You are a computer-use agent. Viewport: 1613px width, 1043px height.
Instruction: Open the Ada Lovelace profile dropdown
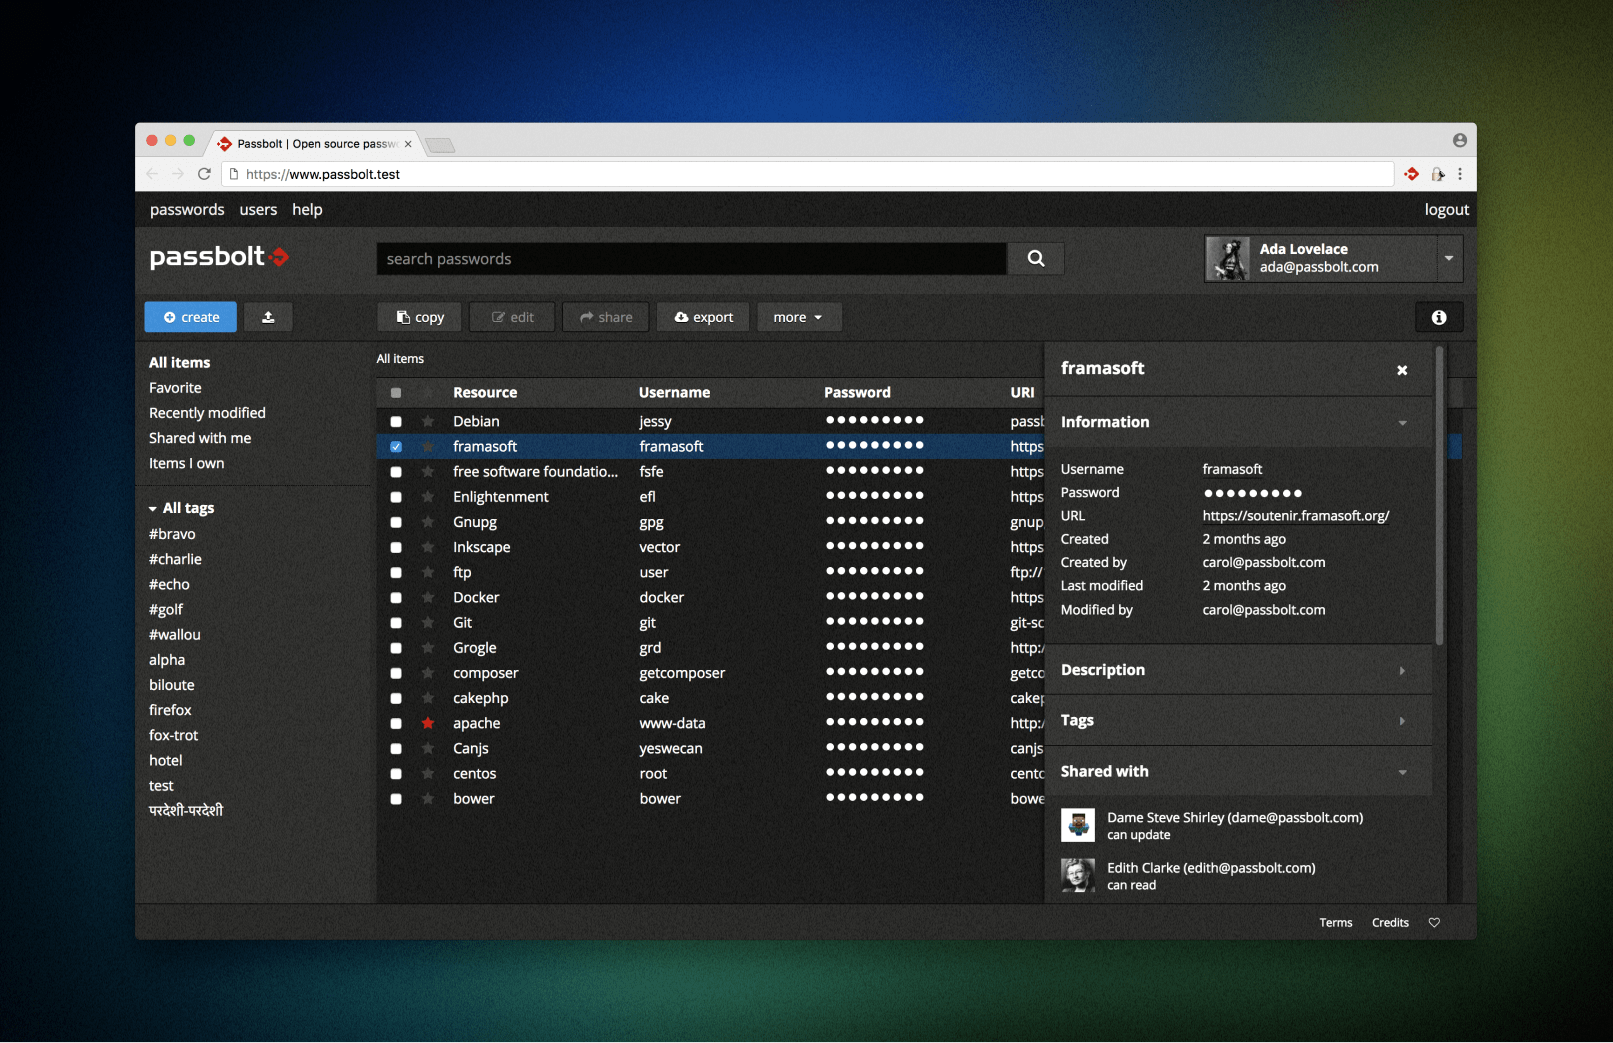click(x=1448, y=258)
